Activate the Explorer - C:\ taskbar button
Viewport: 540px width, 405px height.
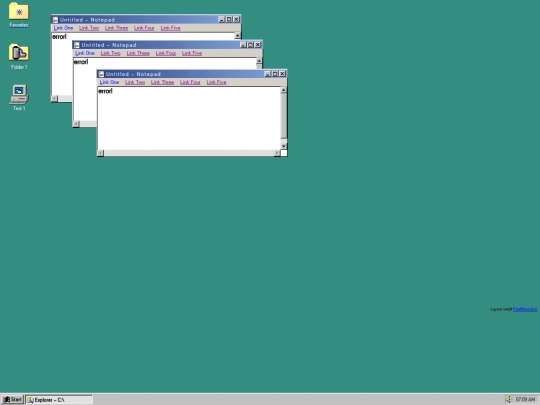[x=59, y=399]
